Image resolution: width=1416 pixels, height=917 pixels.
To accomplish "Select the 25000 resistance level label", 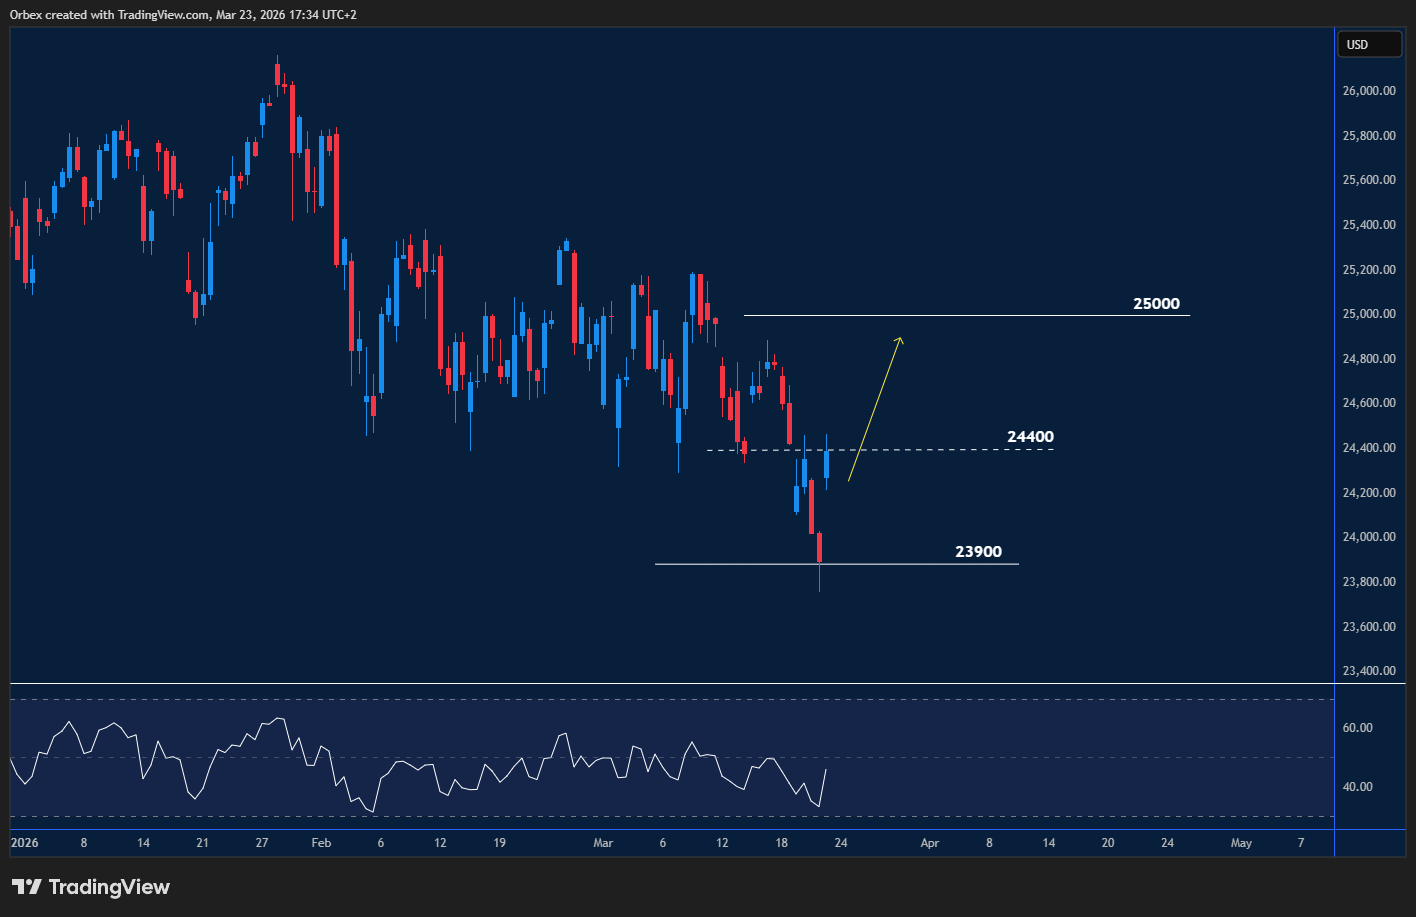I will [1156, 303].
